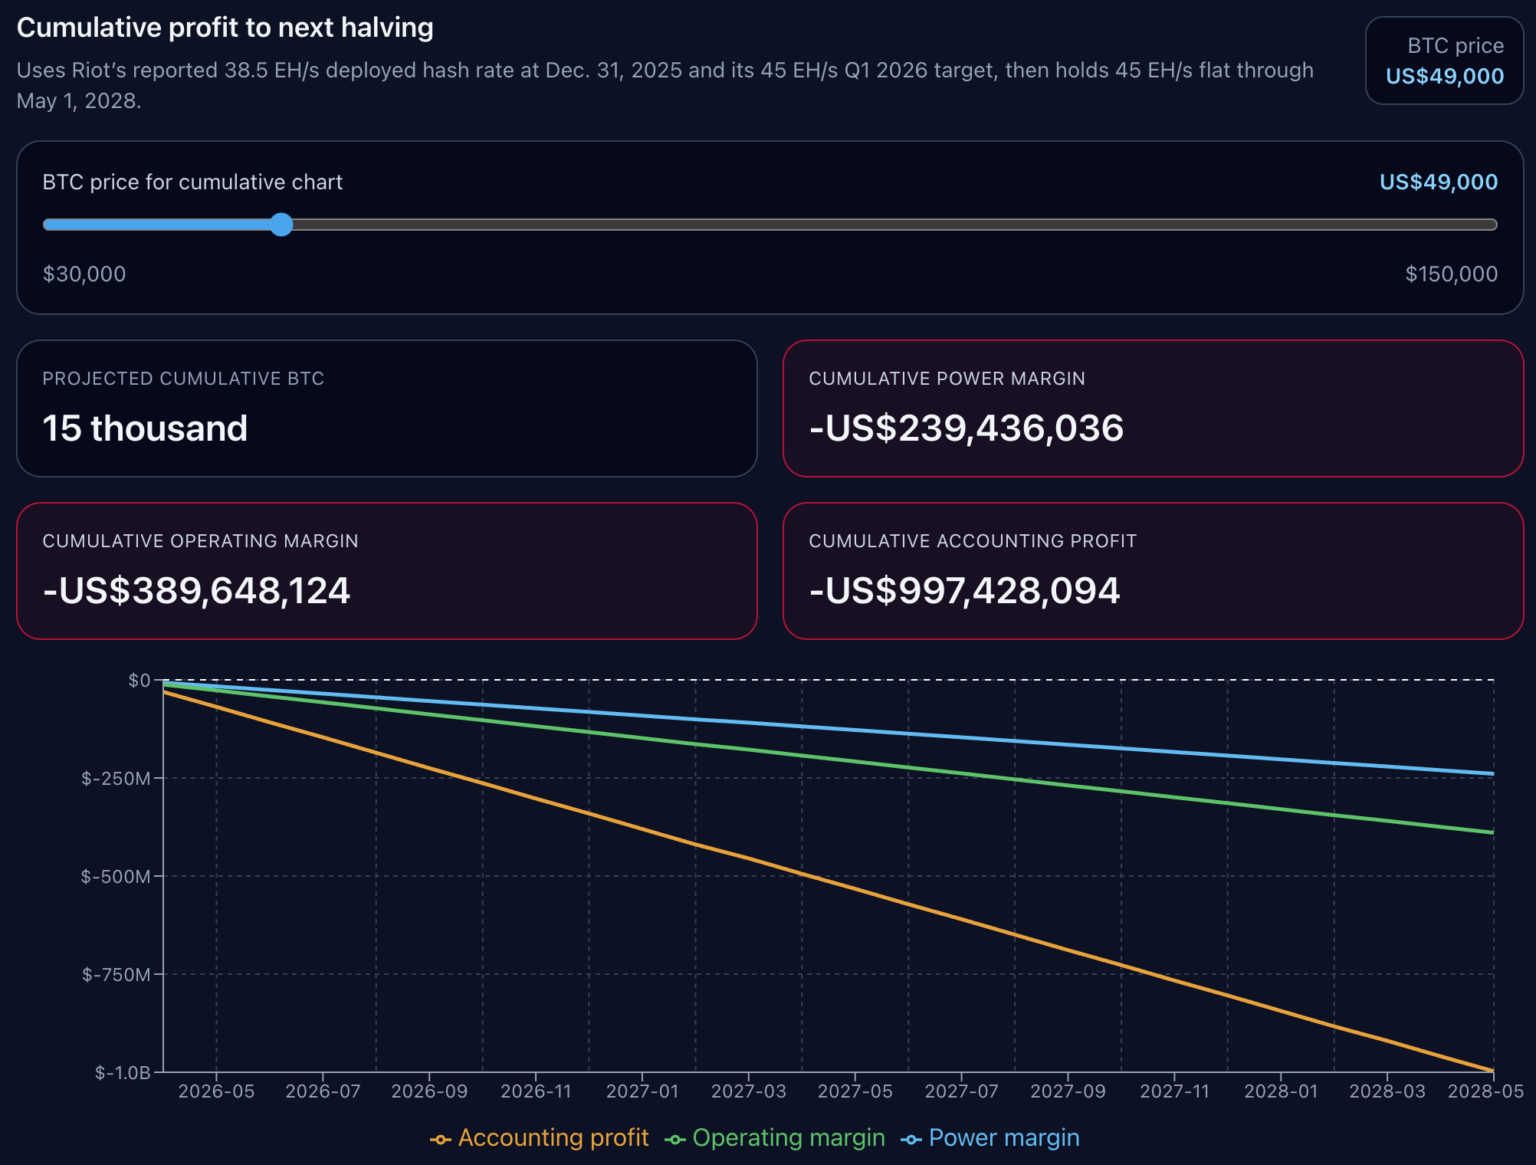This screenshot has height=1165, width=1536.
Task: Toggle the Accounting profit series off
Action: pos(554,1138)
